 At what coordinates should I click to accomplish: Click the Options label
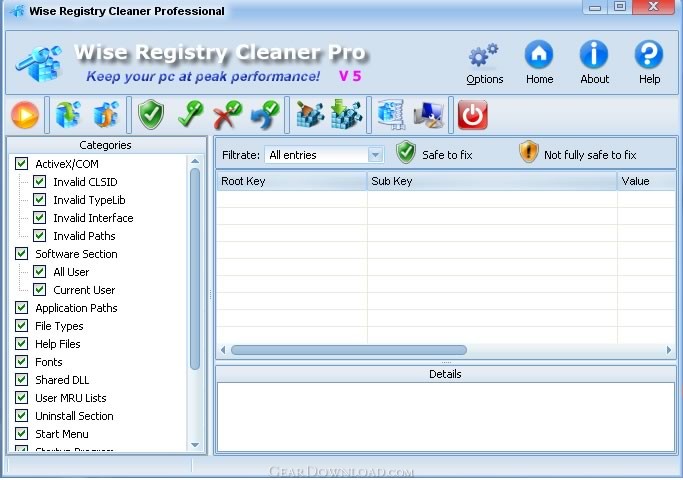tap(484, 79)
